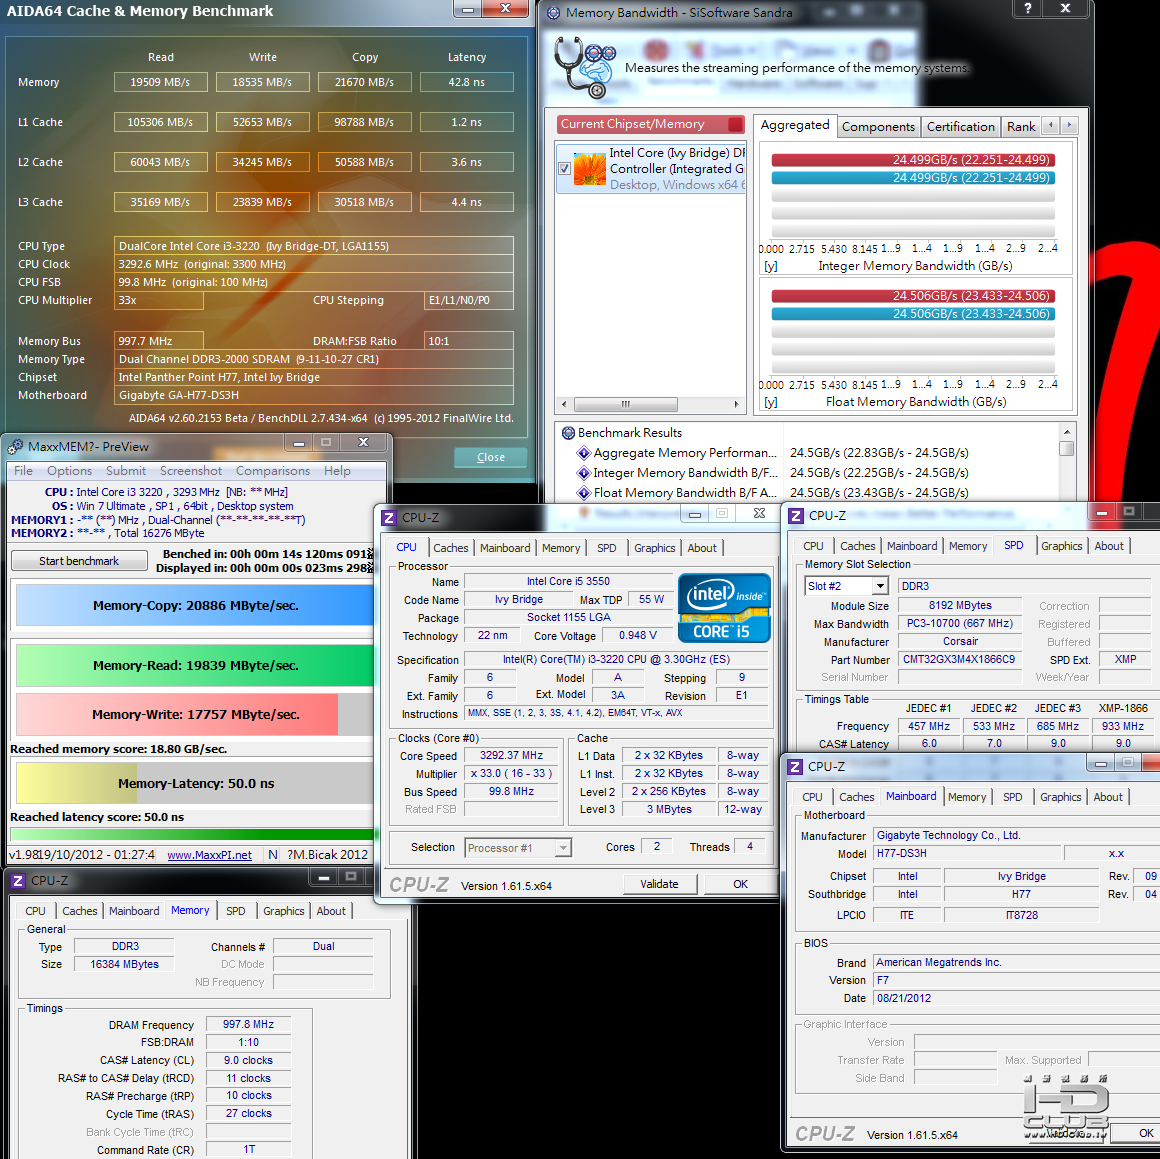The image size is (1160, 1159).
Task: Click the CPU-Z Z logo in the Memory window title
Action: 18,880
